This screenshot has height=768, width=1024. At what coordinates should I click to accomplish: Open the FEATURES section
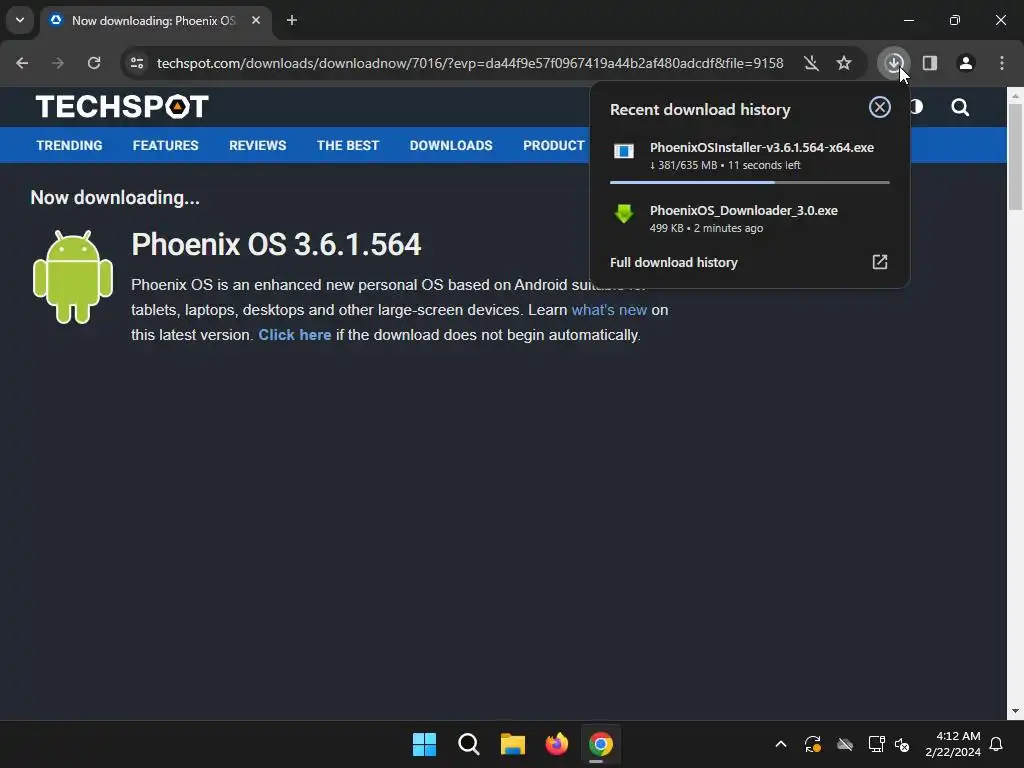[x=165, y=146]
